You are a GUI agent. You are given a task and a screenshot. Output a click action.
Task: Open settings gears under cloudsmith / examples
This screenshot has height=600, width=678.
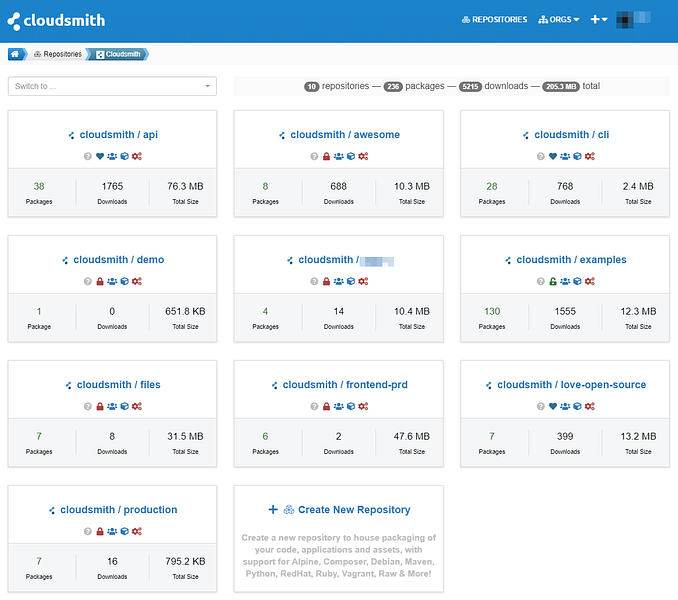click(x=590, y=281)
